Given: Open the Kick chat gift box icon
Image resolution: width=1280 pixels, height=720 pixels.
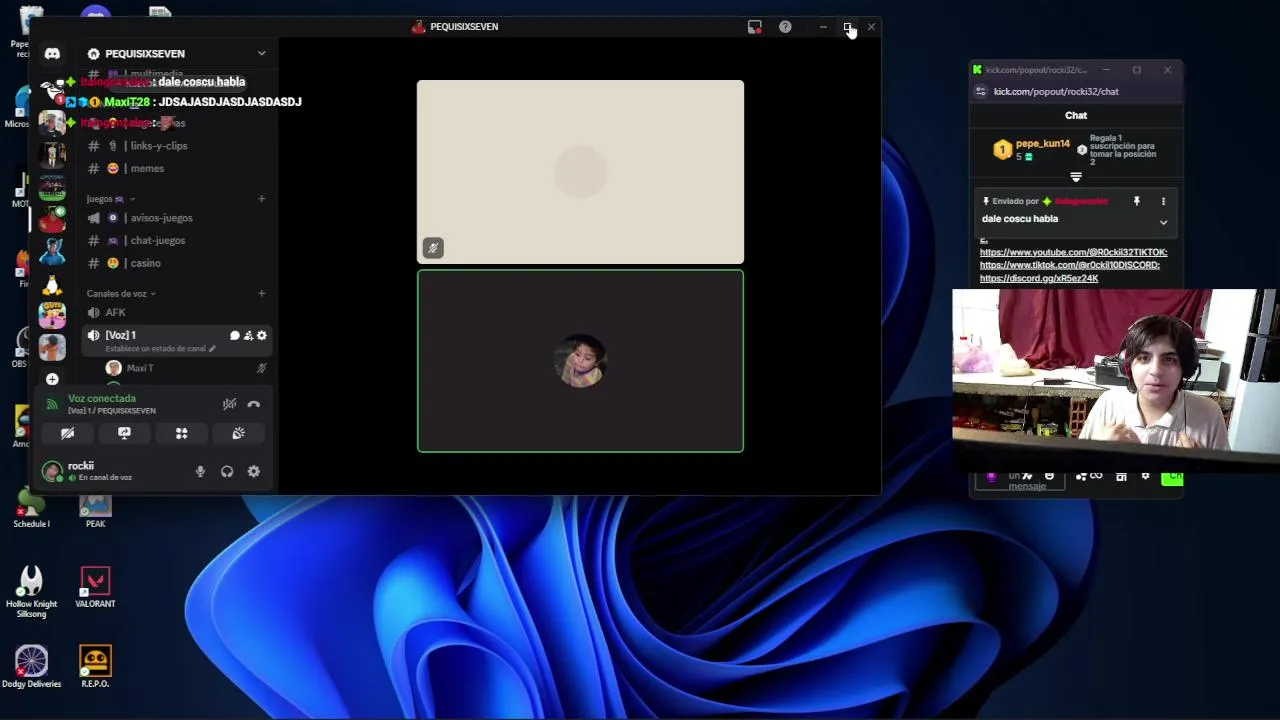Looking at the screenshot, I should (1121, 476).
